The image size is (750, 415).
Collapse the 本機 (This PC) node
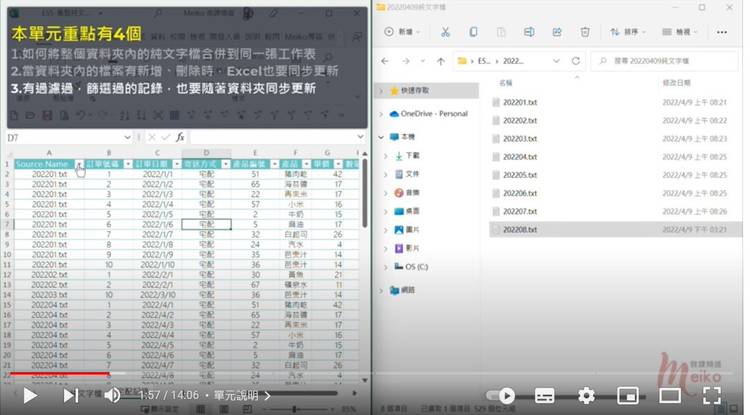point(381,137)
